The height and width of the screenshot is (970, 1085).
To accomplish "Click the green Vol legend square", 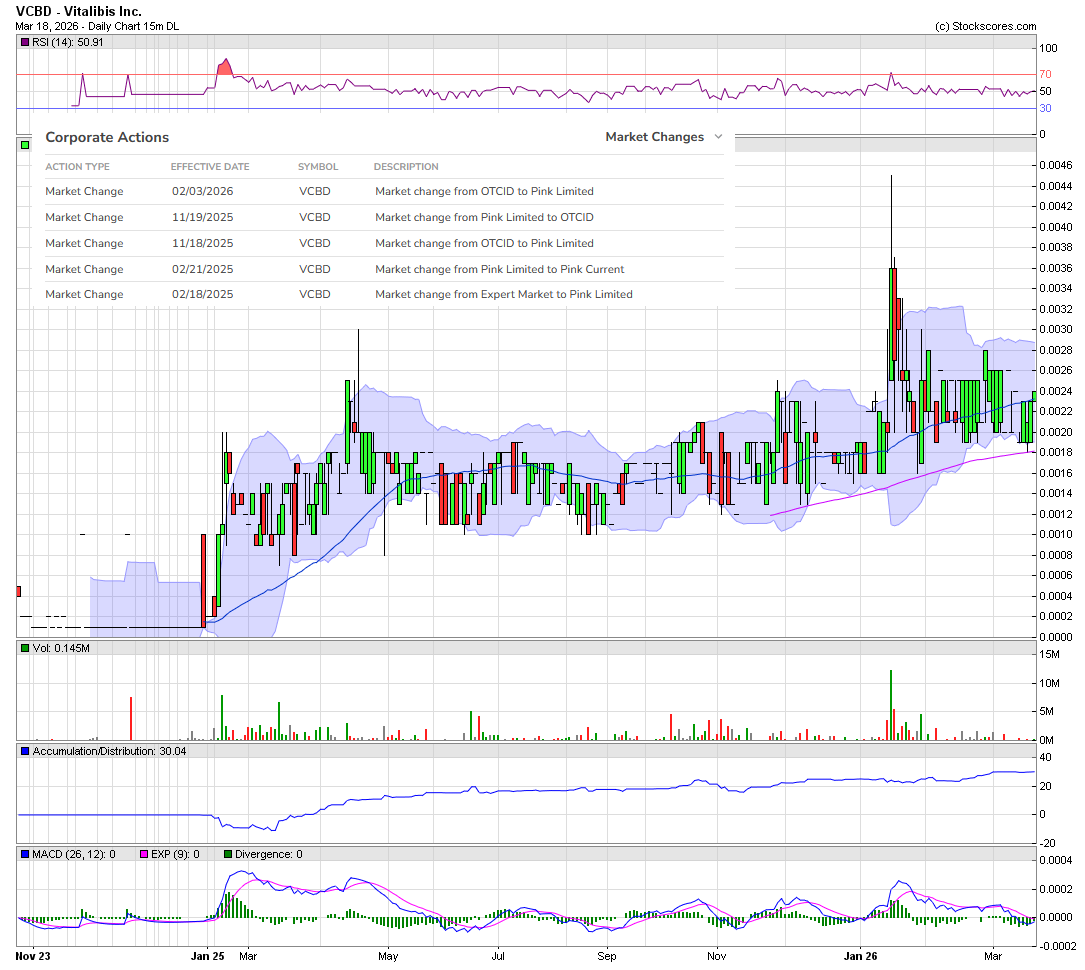I will coord(26,648).
